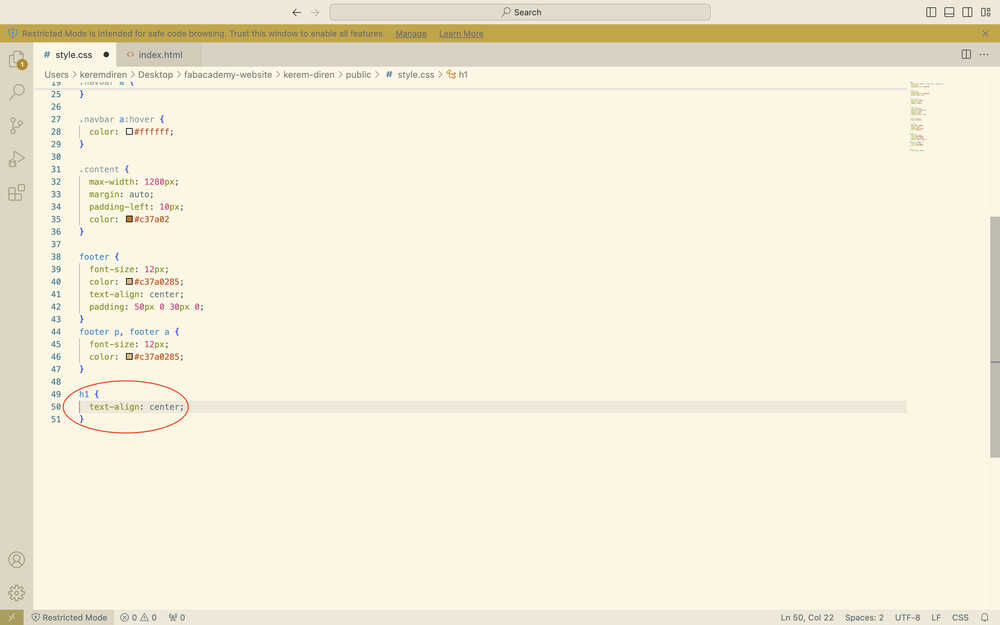
Task: Open the #c37a02 color swatch on line 35
Action: (129, 219)
